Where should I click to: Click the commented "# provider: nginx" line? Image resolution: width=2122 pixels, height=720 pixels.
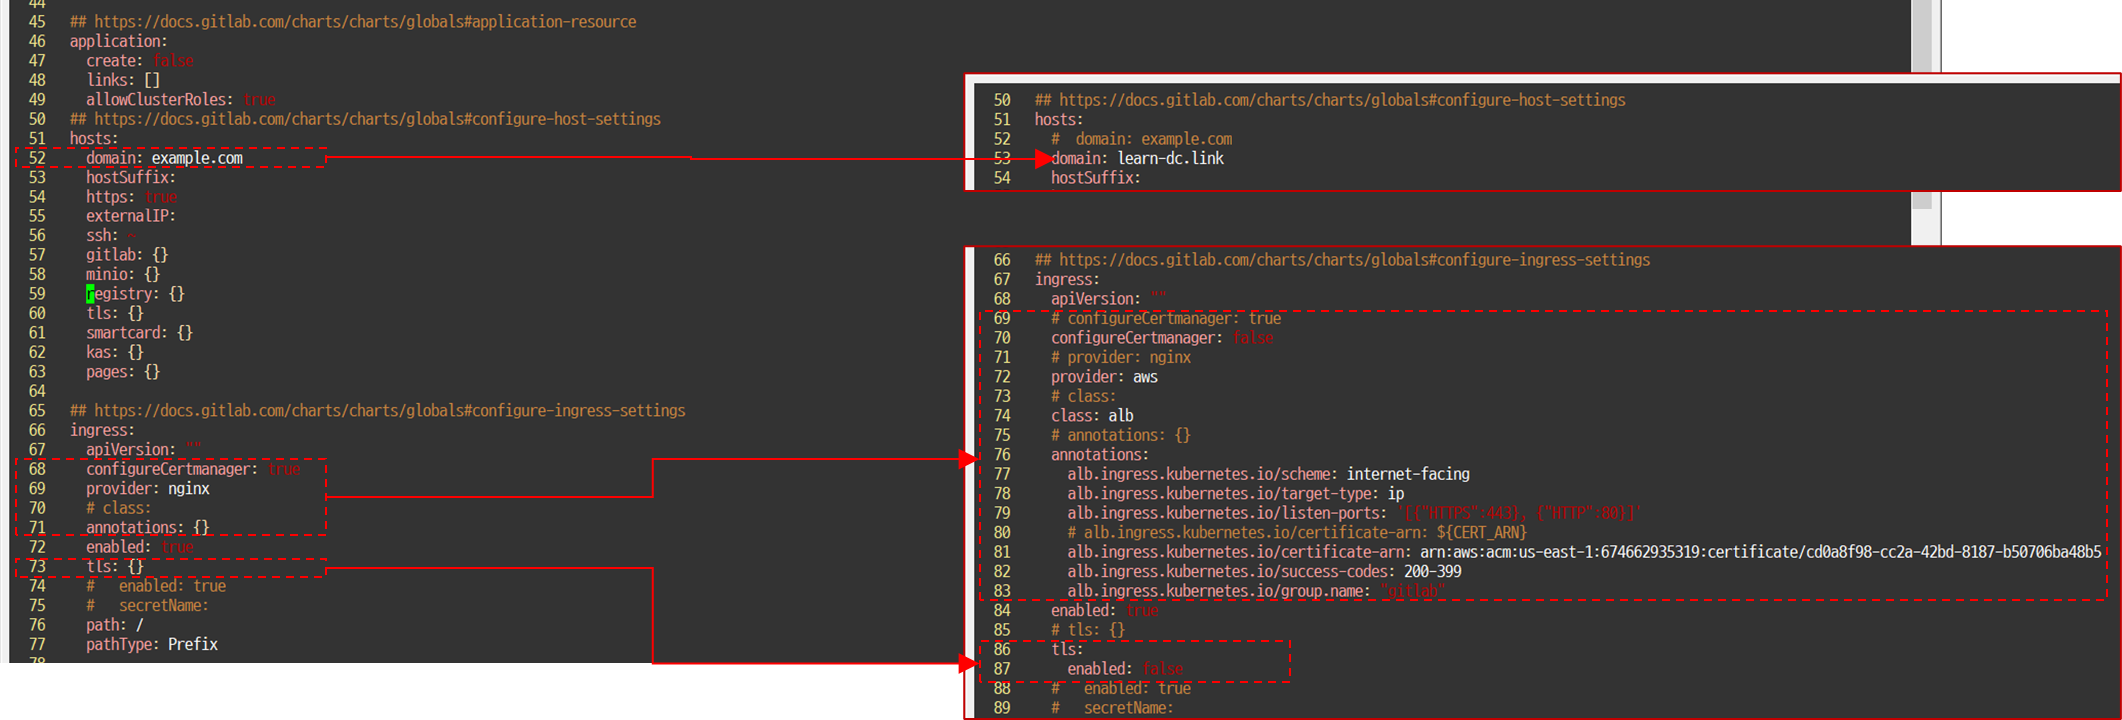pos(1121,357)
